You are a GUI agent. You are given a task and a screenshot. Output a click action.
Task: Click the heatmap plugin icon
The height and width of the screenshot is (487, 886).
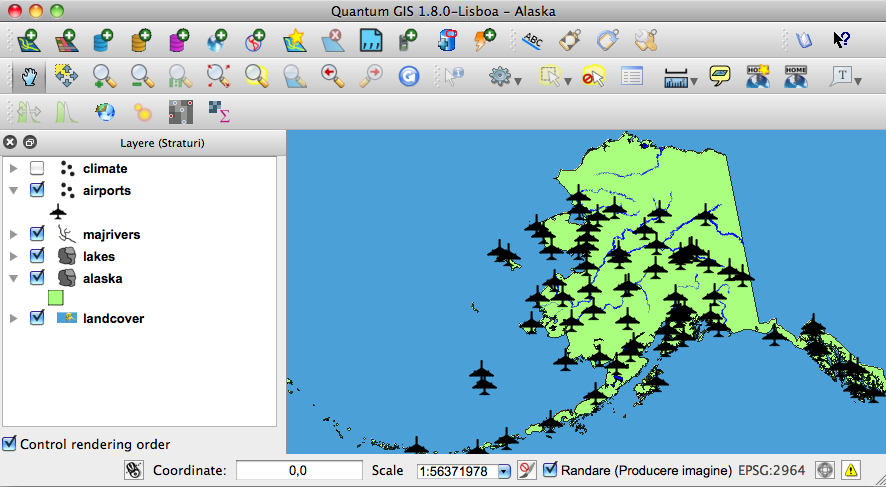pos(143,112)
